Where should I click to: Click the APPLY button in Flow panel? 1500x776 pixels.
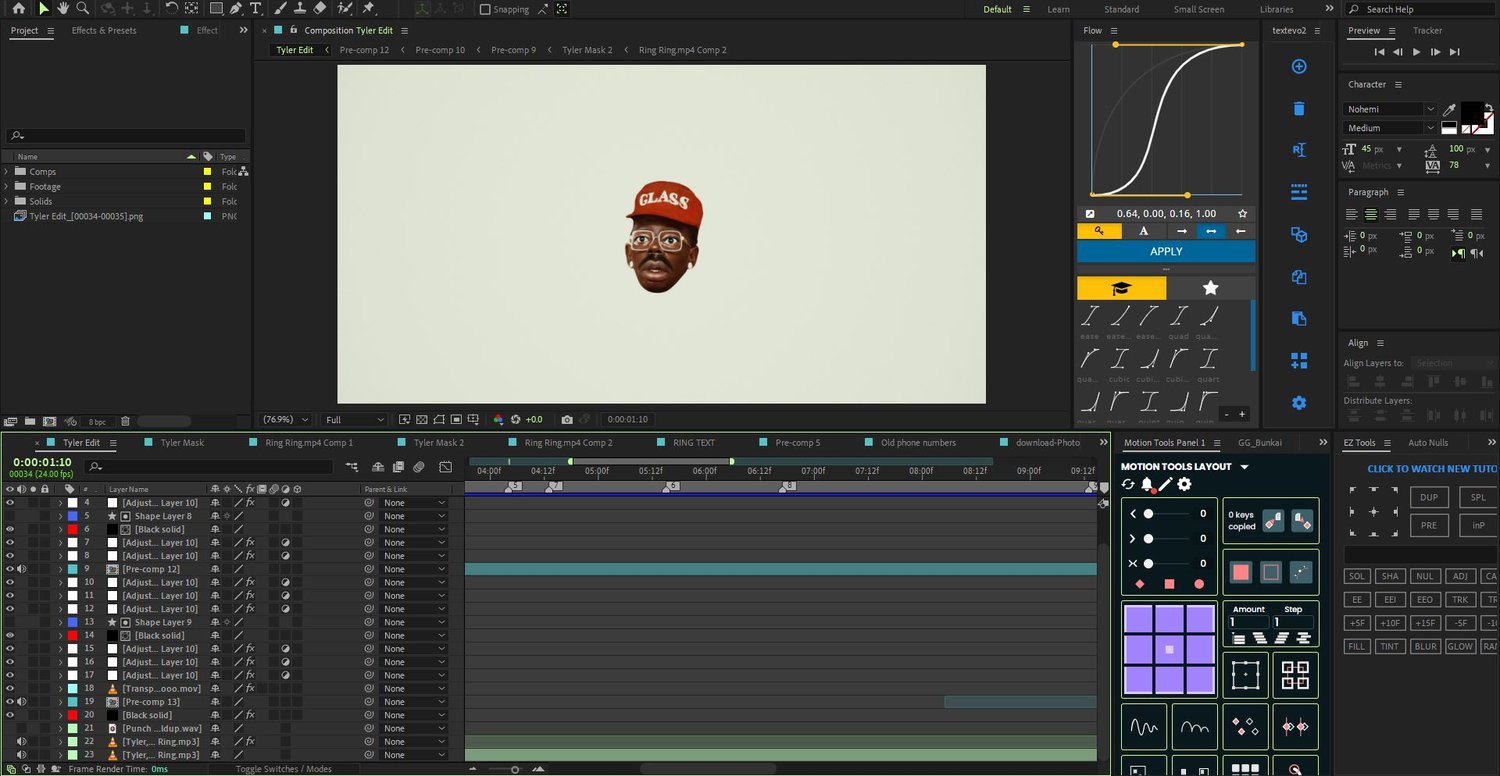(1166, 252)
